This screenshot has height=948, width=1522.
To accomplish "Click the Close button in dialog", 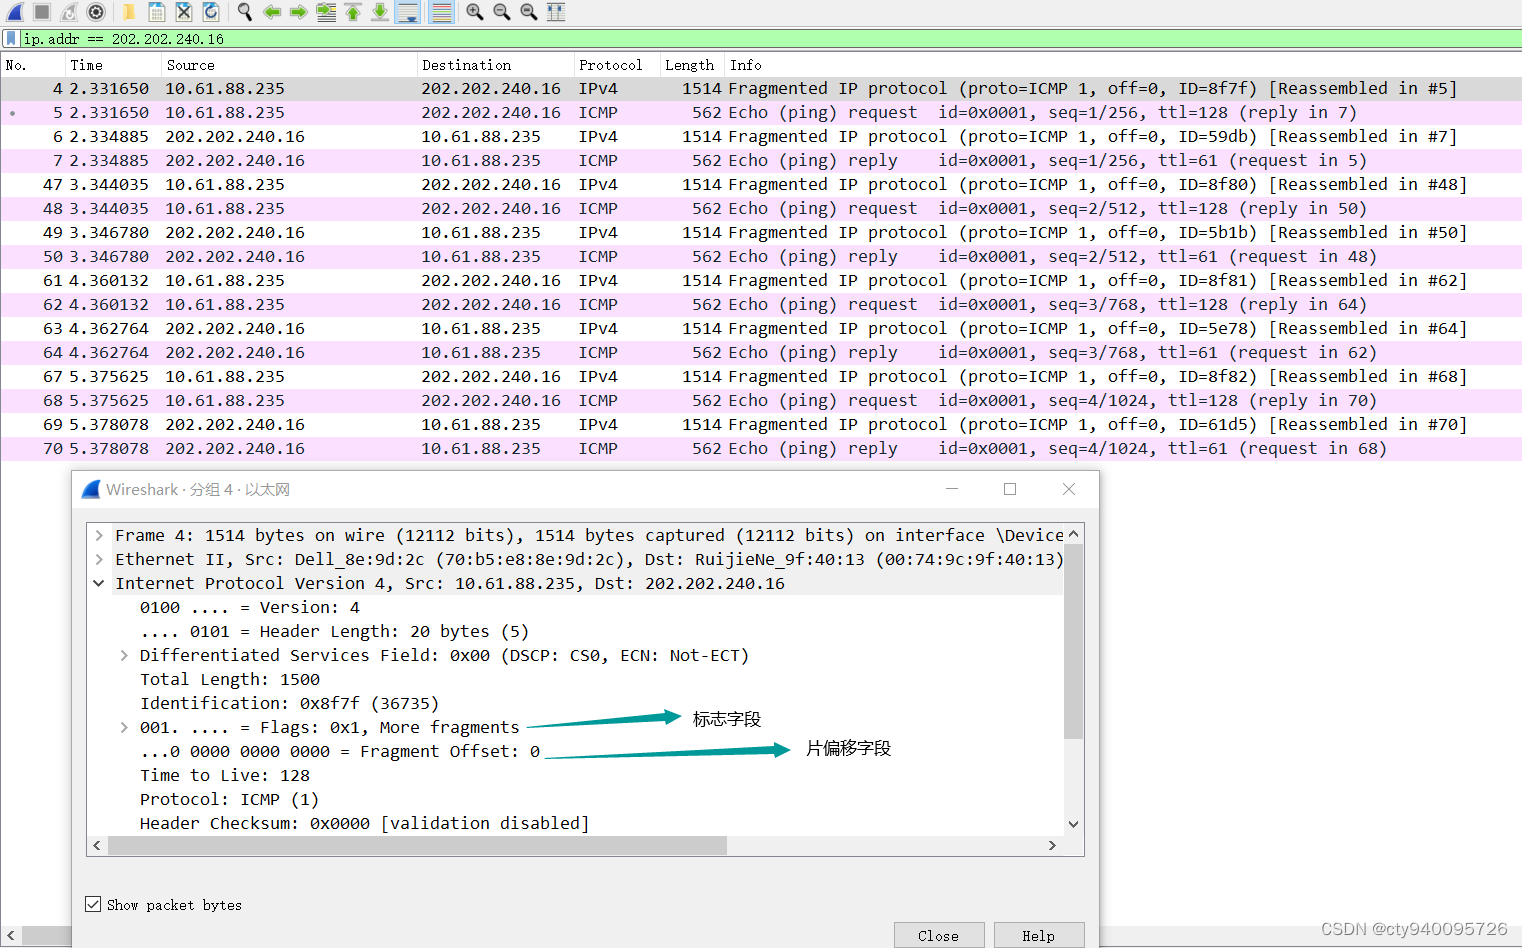I will click(938, 936).
